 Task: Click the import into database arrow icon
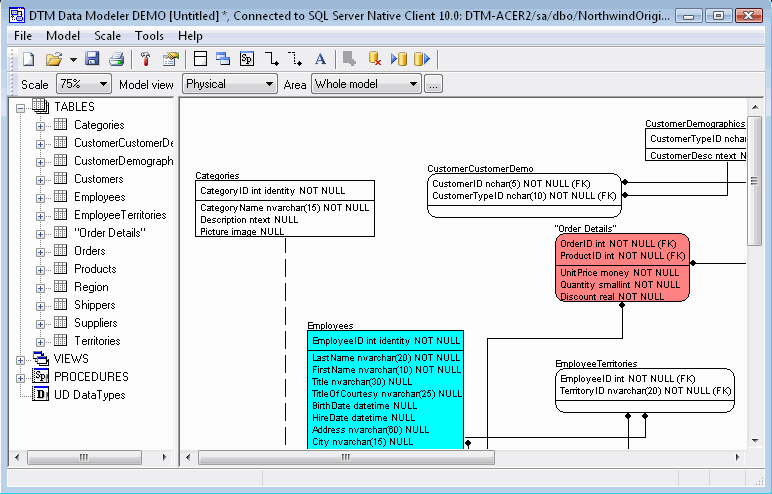[x=398, y=59]
